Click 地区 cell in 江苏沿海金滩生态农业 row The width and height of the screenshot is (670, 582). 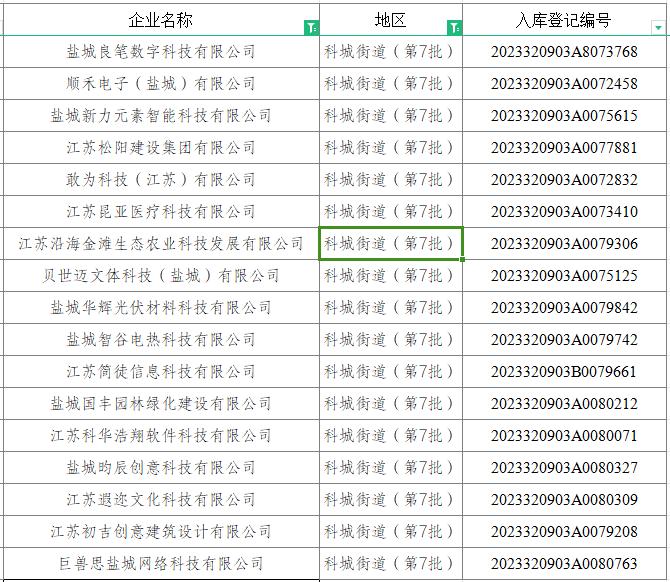click(391, 244)
